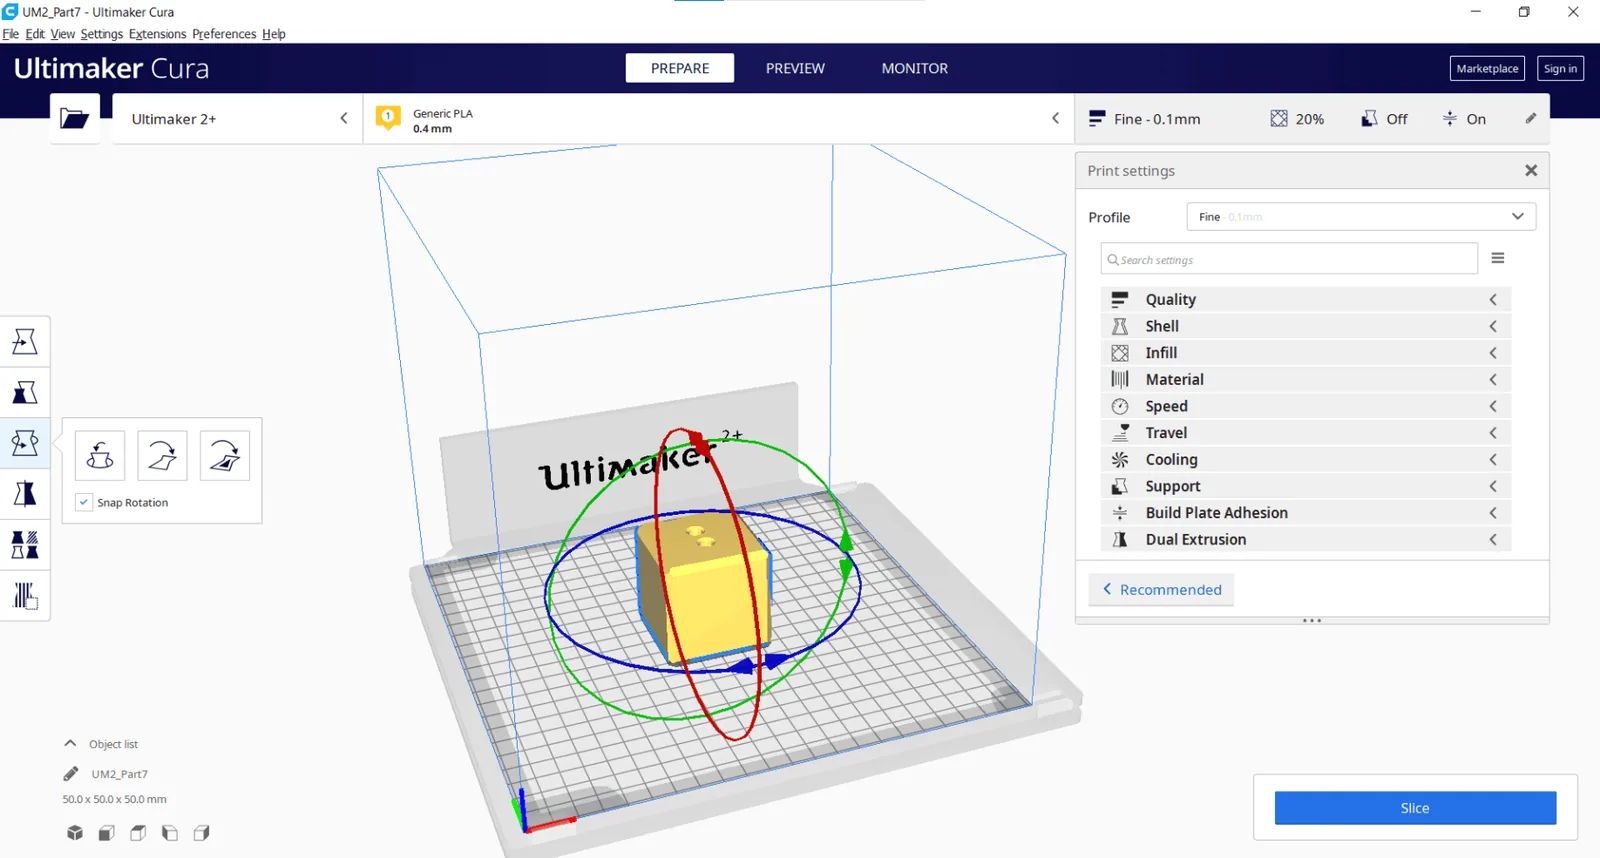Click the Fine 0.1mm profile summary icon
The width and height of the screenshot is (1600, 858).
tap(1097, 119)
